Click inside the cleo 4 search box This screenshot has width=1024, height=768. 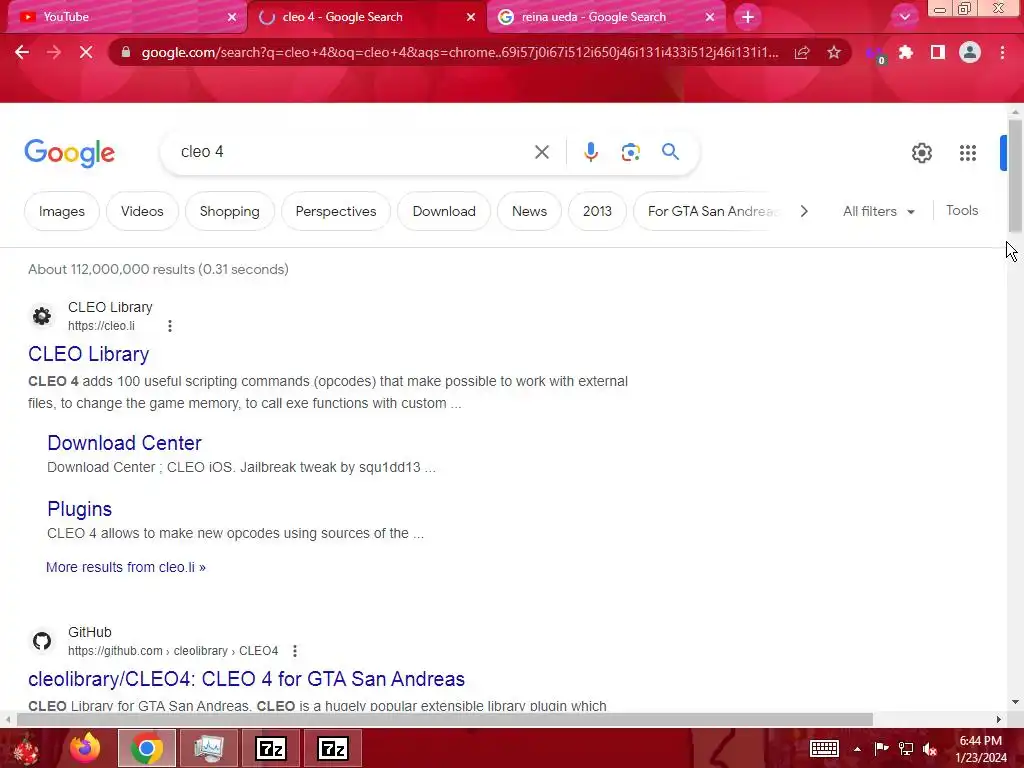tap(353, 152)
